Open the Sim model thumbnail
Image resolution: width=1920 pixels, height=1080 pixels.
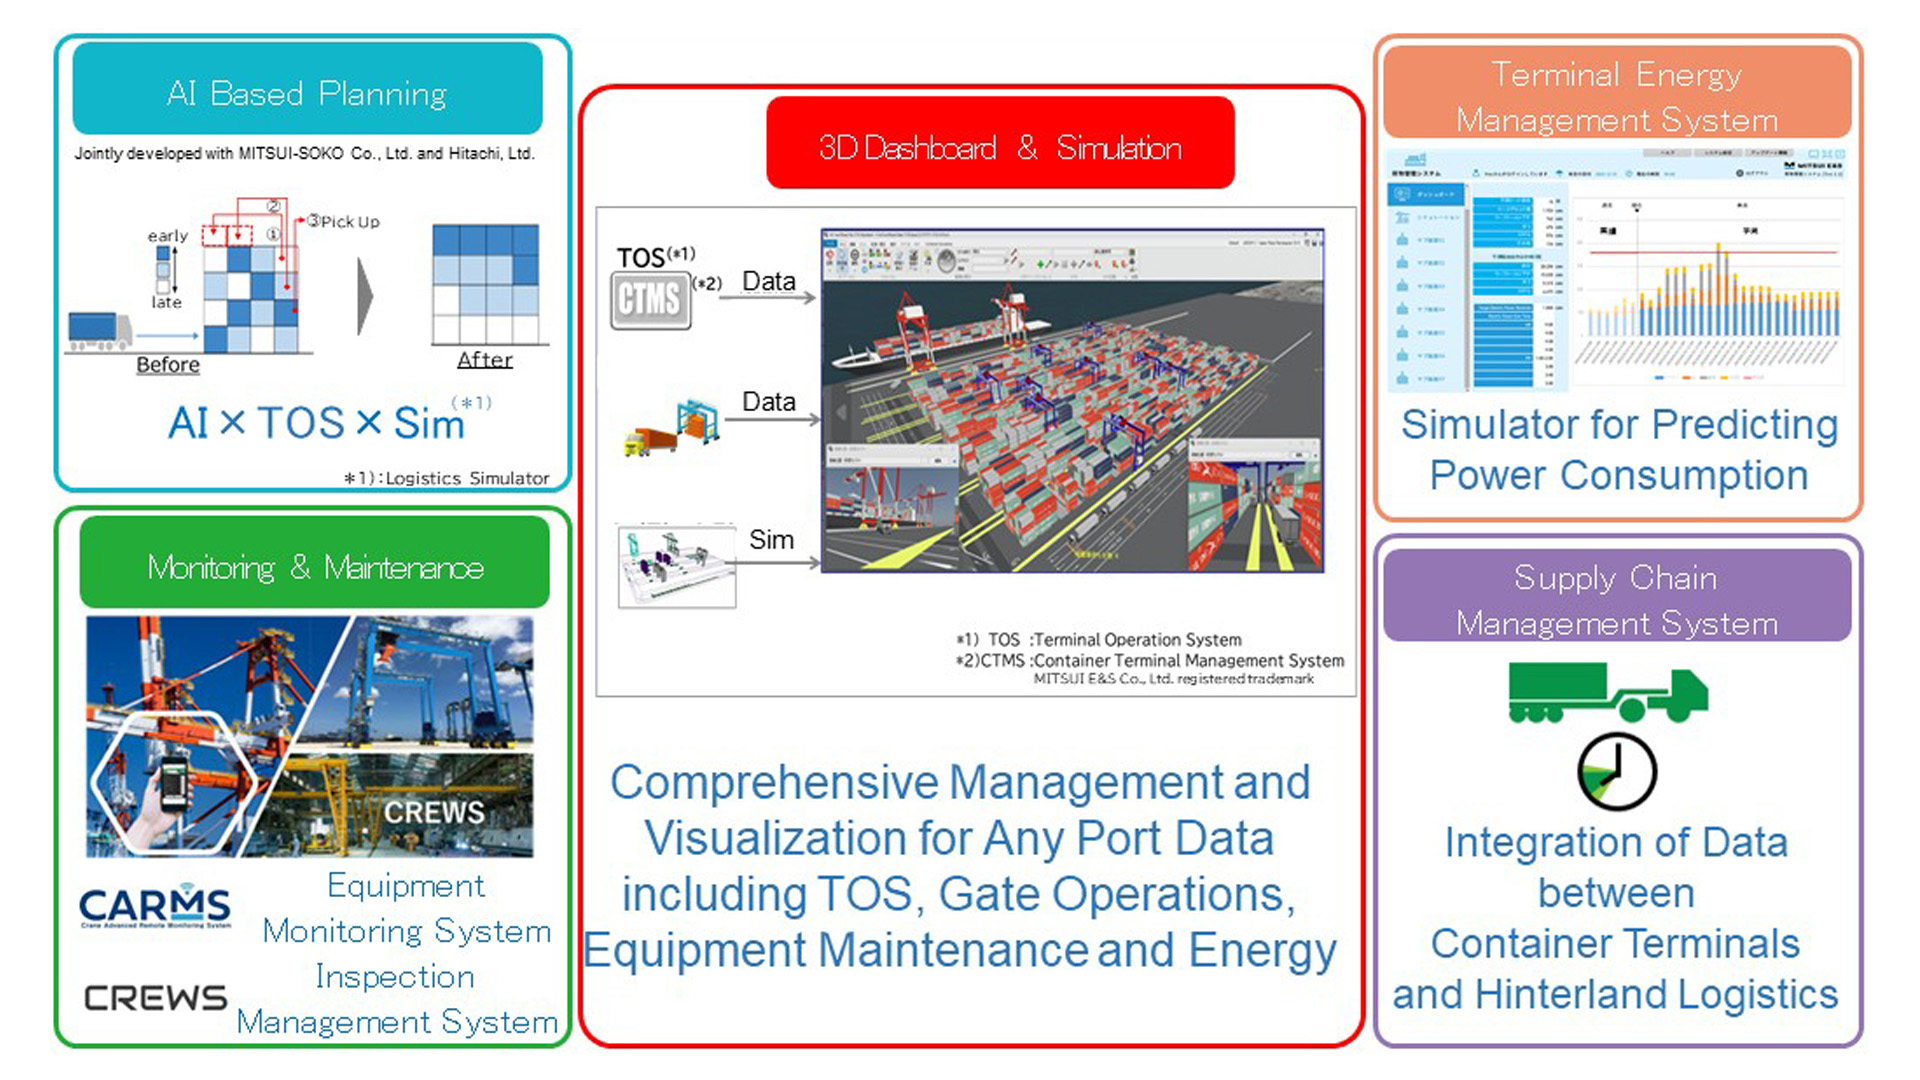(677, 566)
